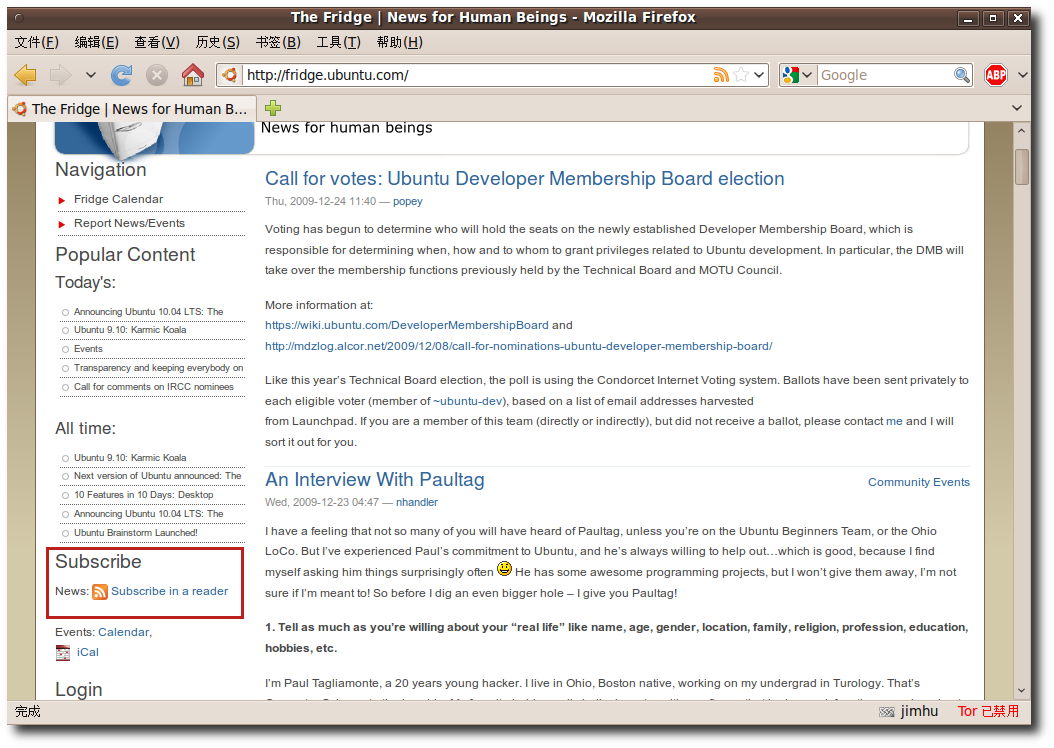
Task: Click the orange RSS icon beside News
Action: (x=100, y=591)
